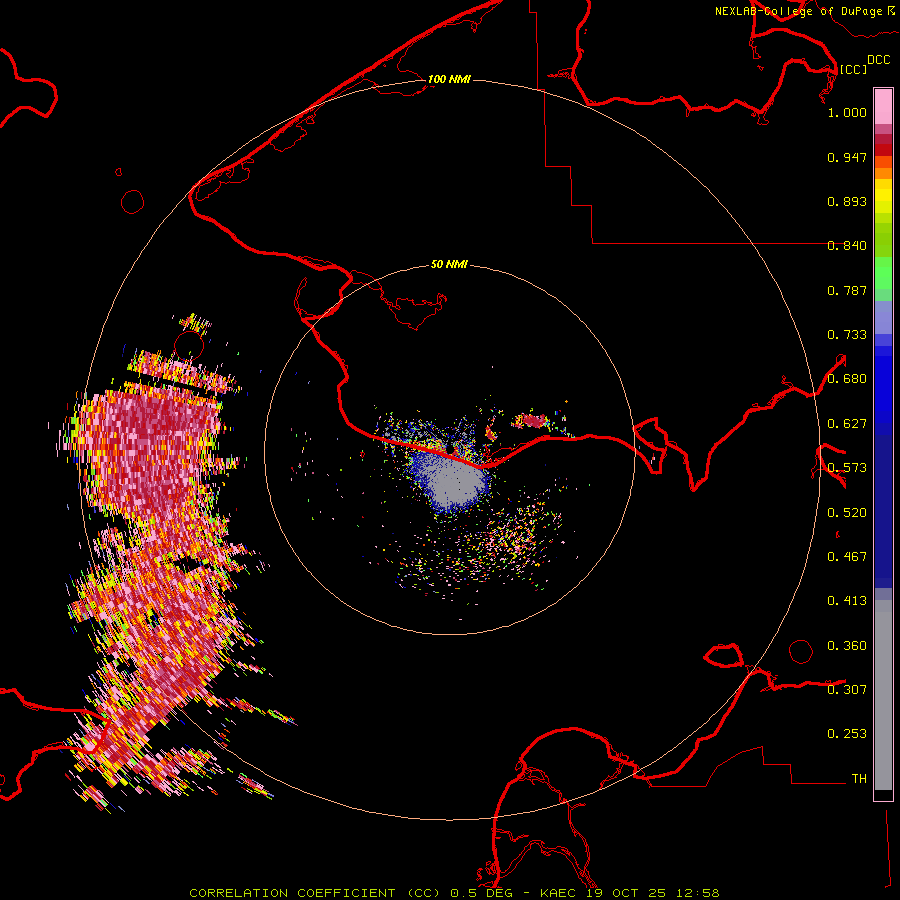This screenshot has width=900, height=900.
Task: Click the DCC label above the color bar
Action: tap(879, 60)
